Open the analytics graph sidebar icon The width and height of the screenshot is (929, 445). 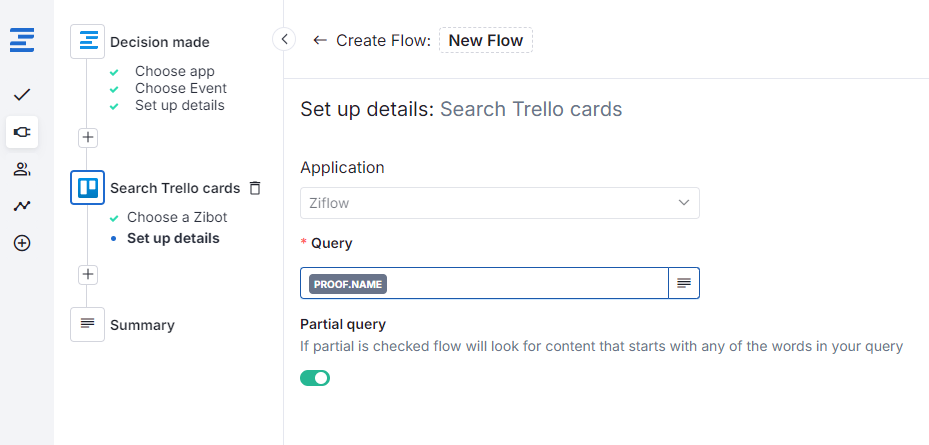point(22,206)
